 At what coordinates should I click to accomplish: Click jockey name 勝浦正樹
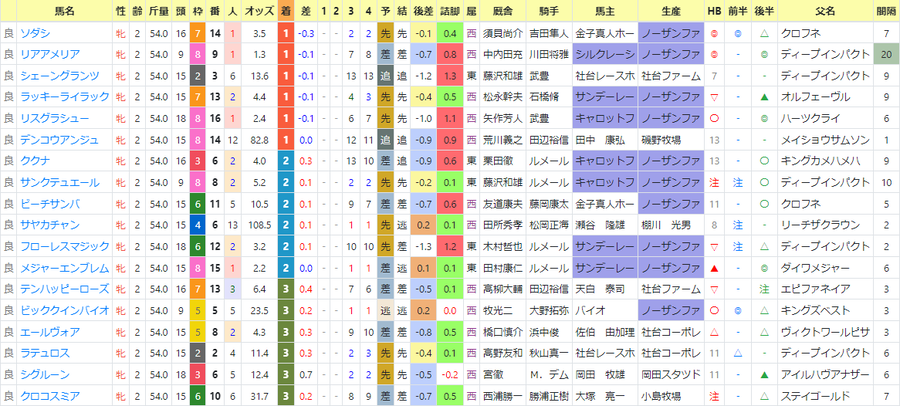549,396
